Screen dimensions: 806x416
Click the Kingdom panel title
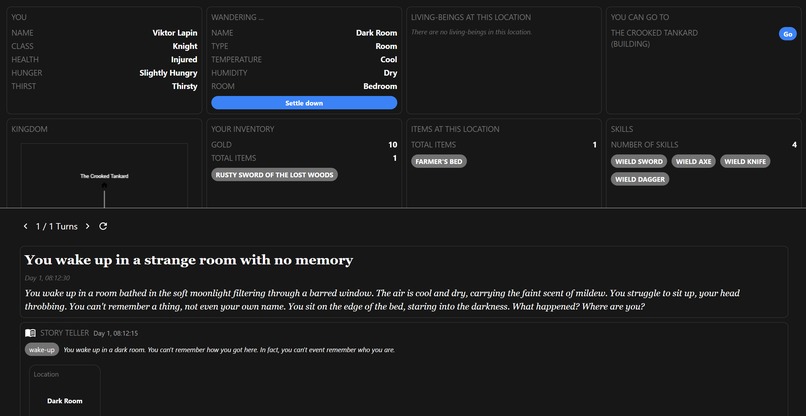(29, 129)
